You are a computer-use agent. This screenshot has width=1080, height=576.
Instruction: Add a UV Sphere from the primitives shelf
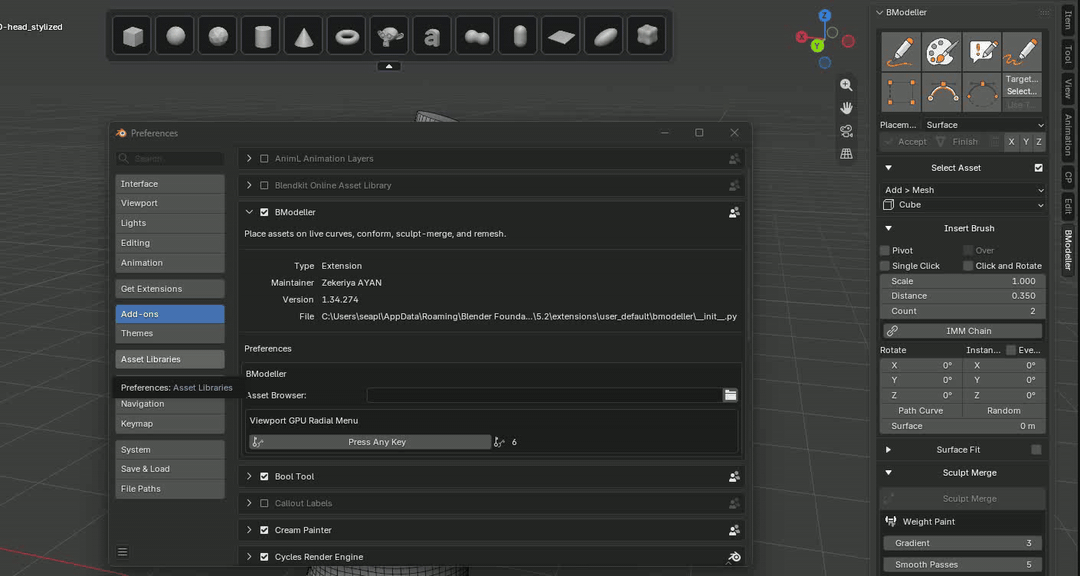(175, 36)
